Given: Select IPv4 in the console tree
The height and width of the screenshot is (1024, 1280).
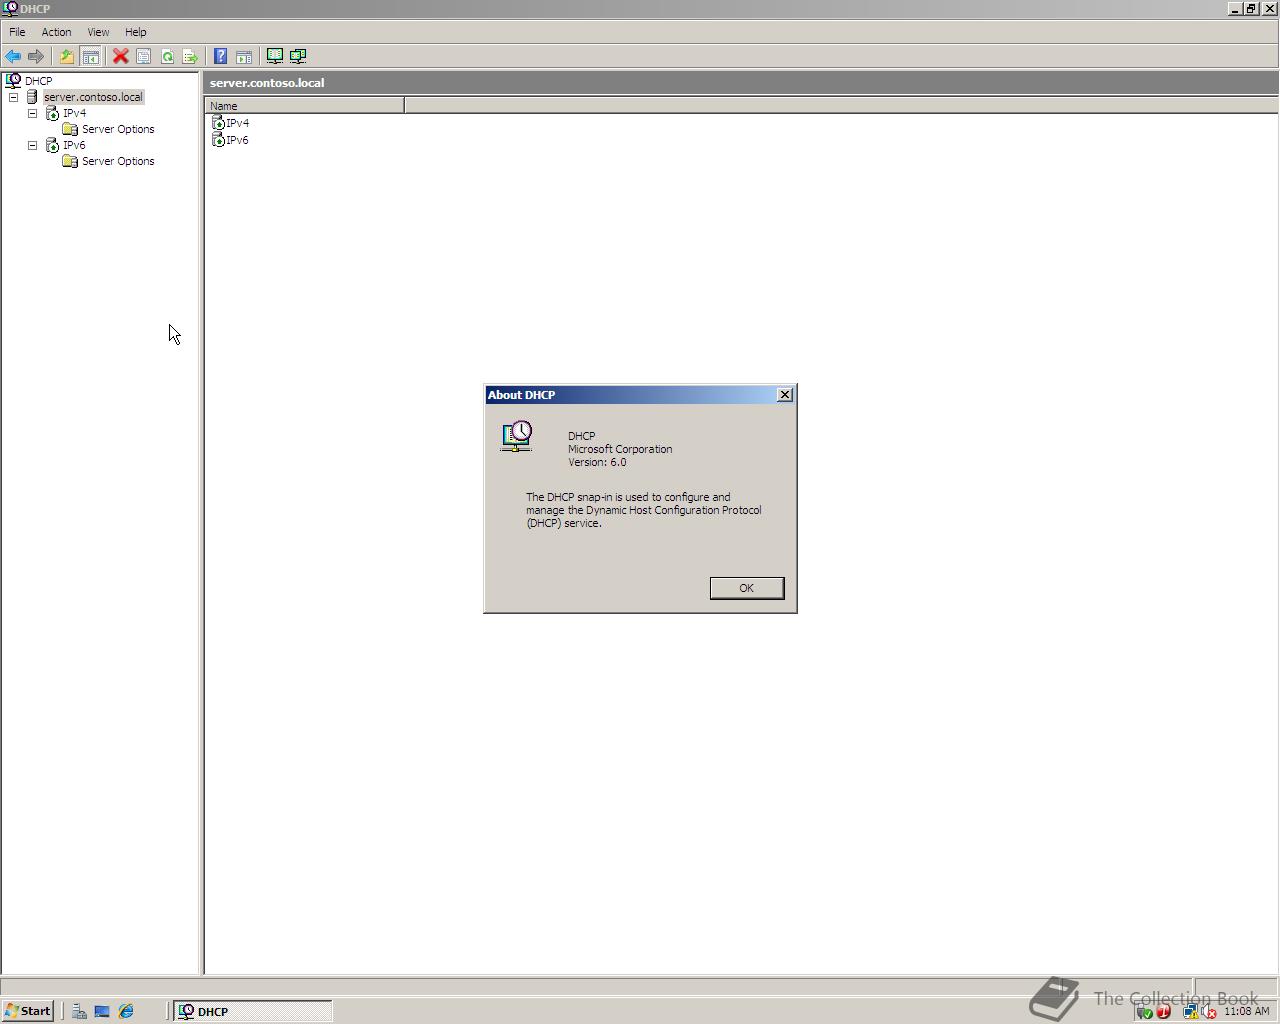Looking at the screenshot, I should [75, 113].
